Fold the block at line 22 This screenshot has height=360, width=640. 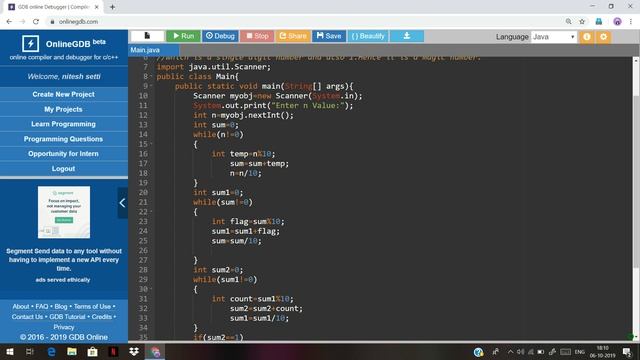[x=151, y=212]
